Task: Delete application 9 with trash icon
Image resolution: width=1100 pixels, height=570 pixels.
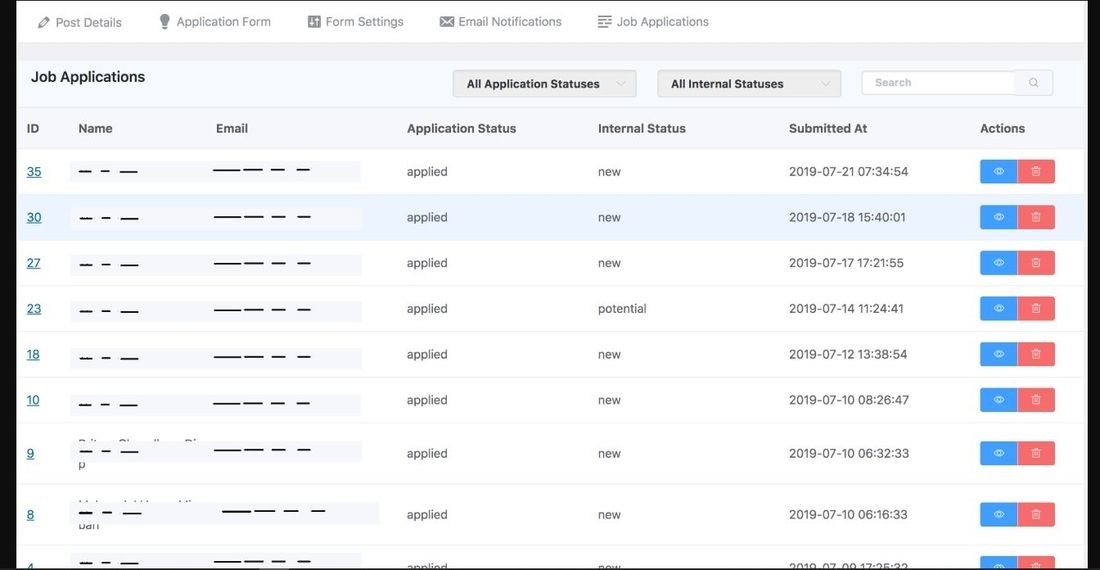Action: (1036, 454)
